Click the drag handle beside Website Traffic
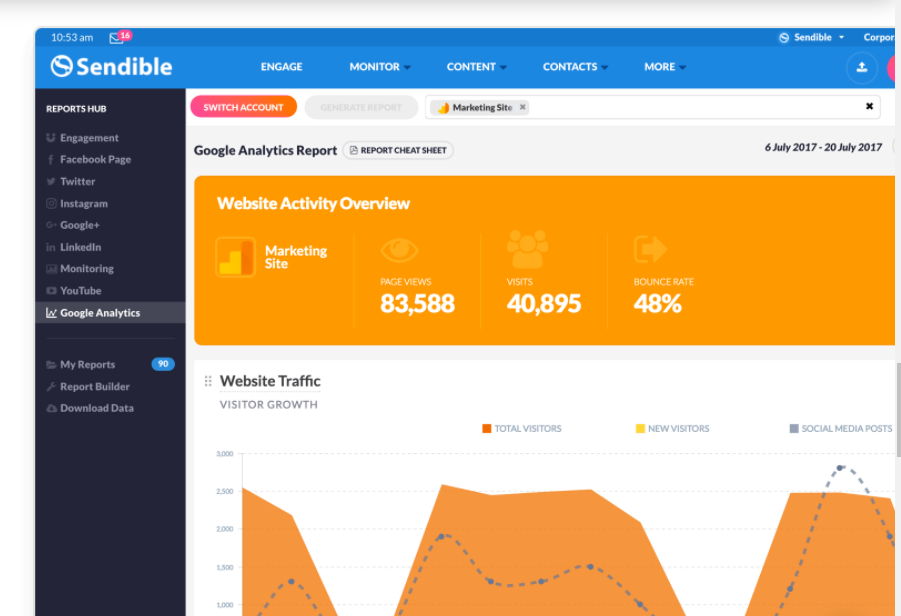This screenshot has height=616, width=901. tap(208, 381)
